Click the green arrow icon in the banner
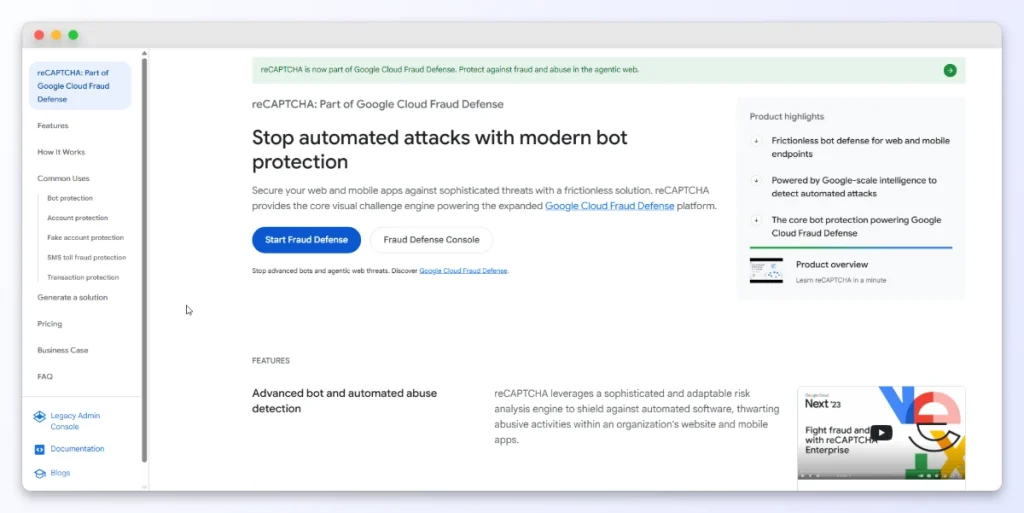 point(950,70)
